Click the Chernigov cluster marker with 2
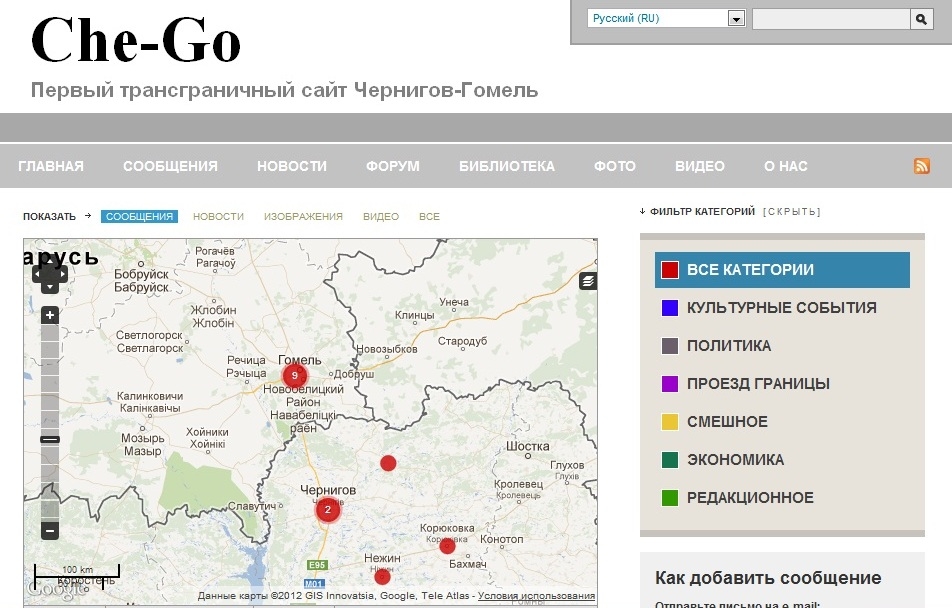952x608 pixels. (327, 510)
